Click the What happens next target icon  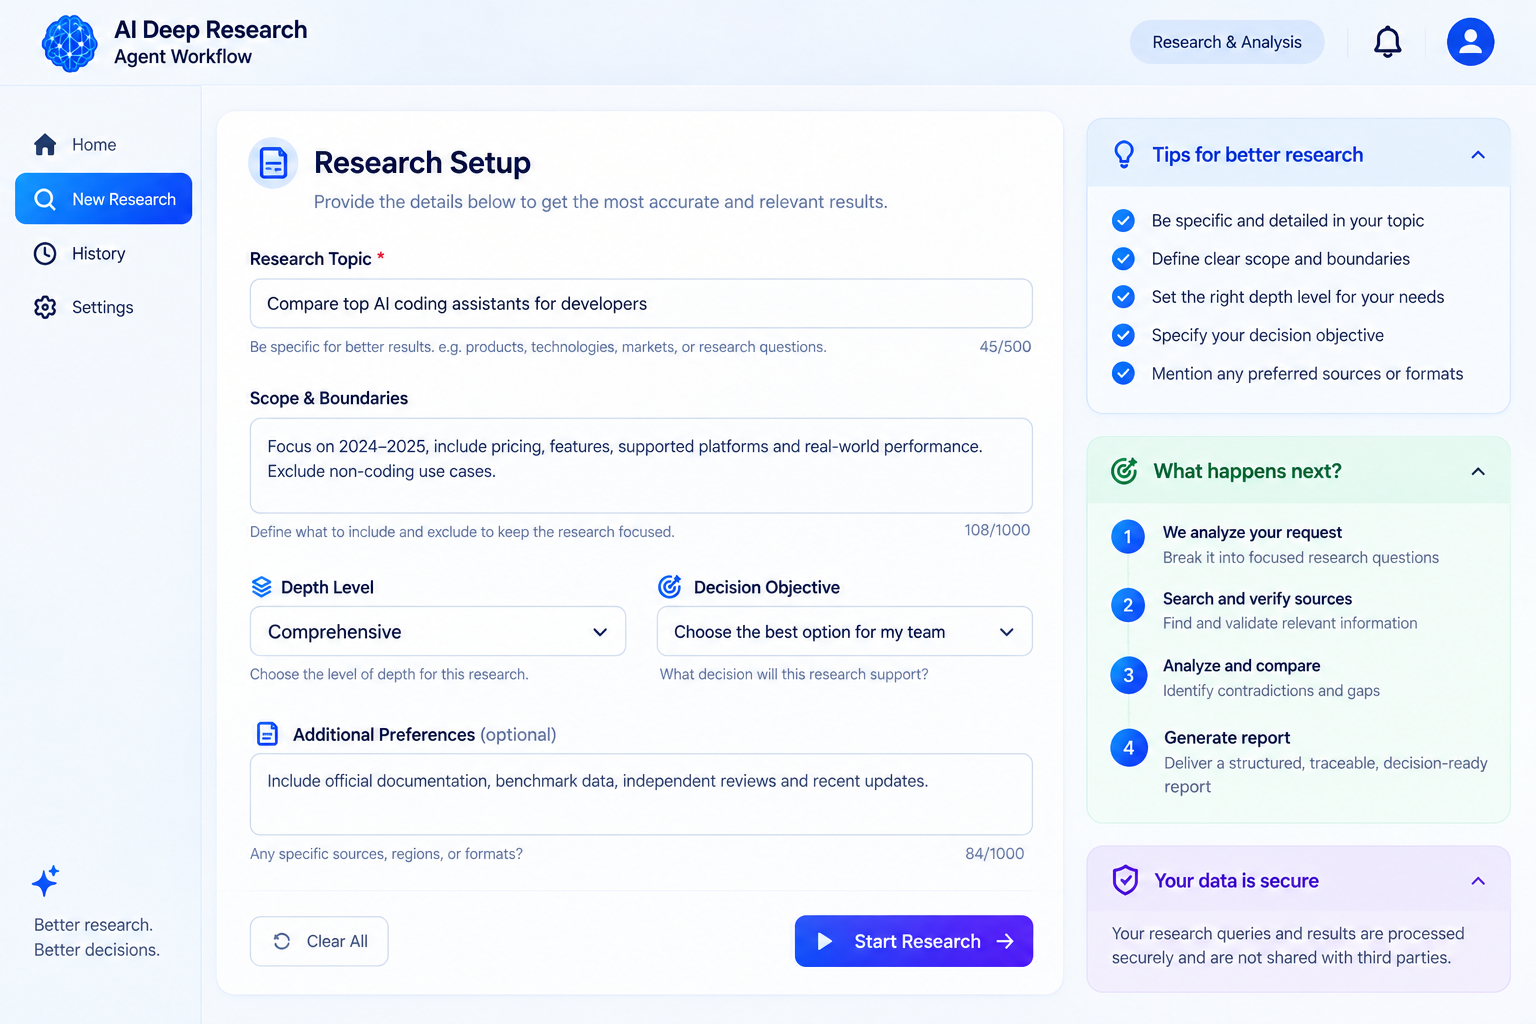click(1124, 471)
